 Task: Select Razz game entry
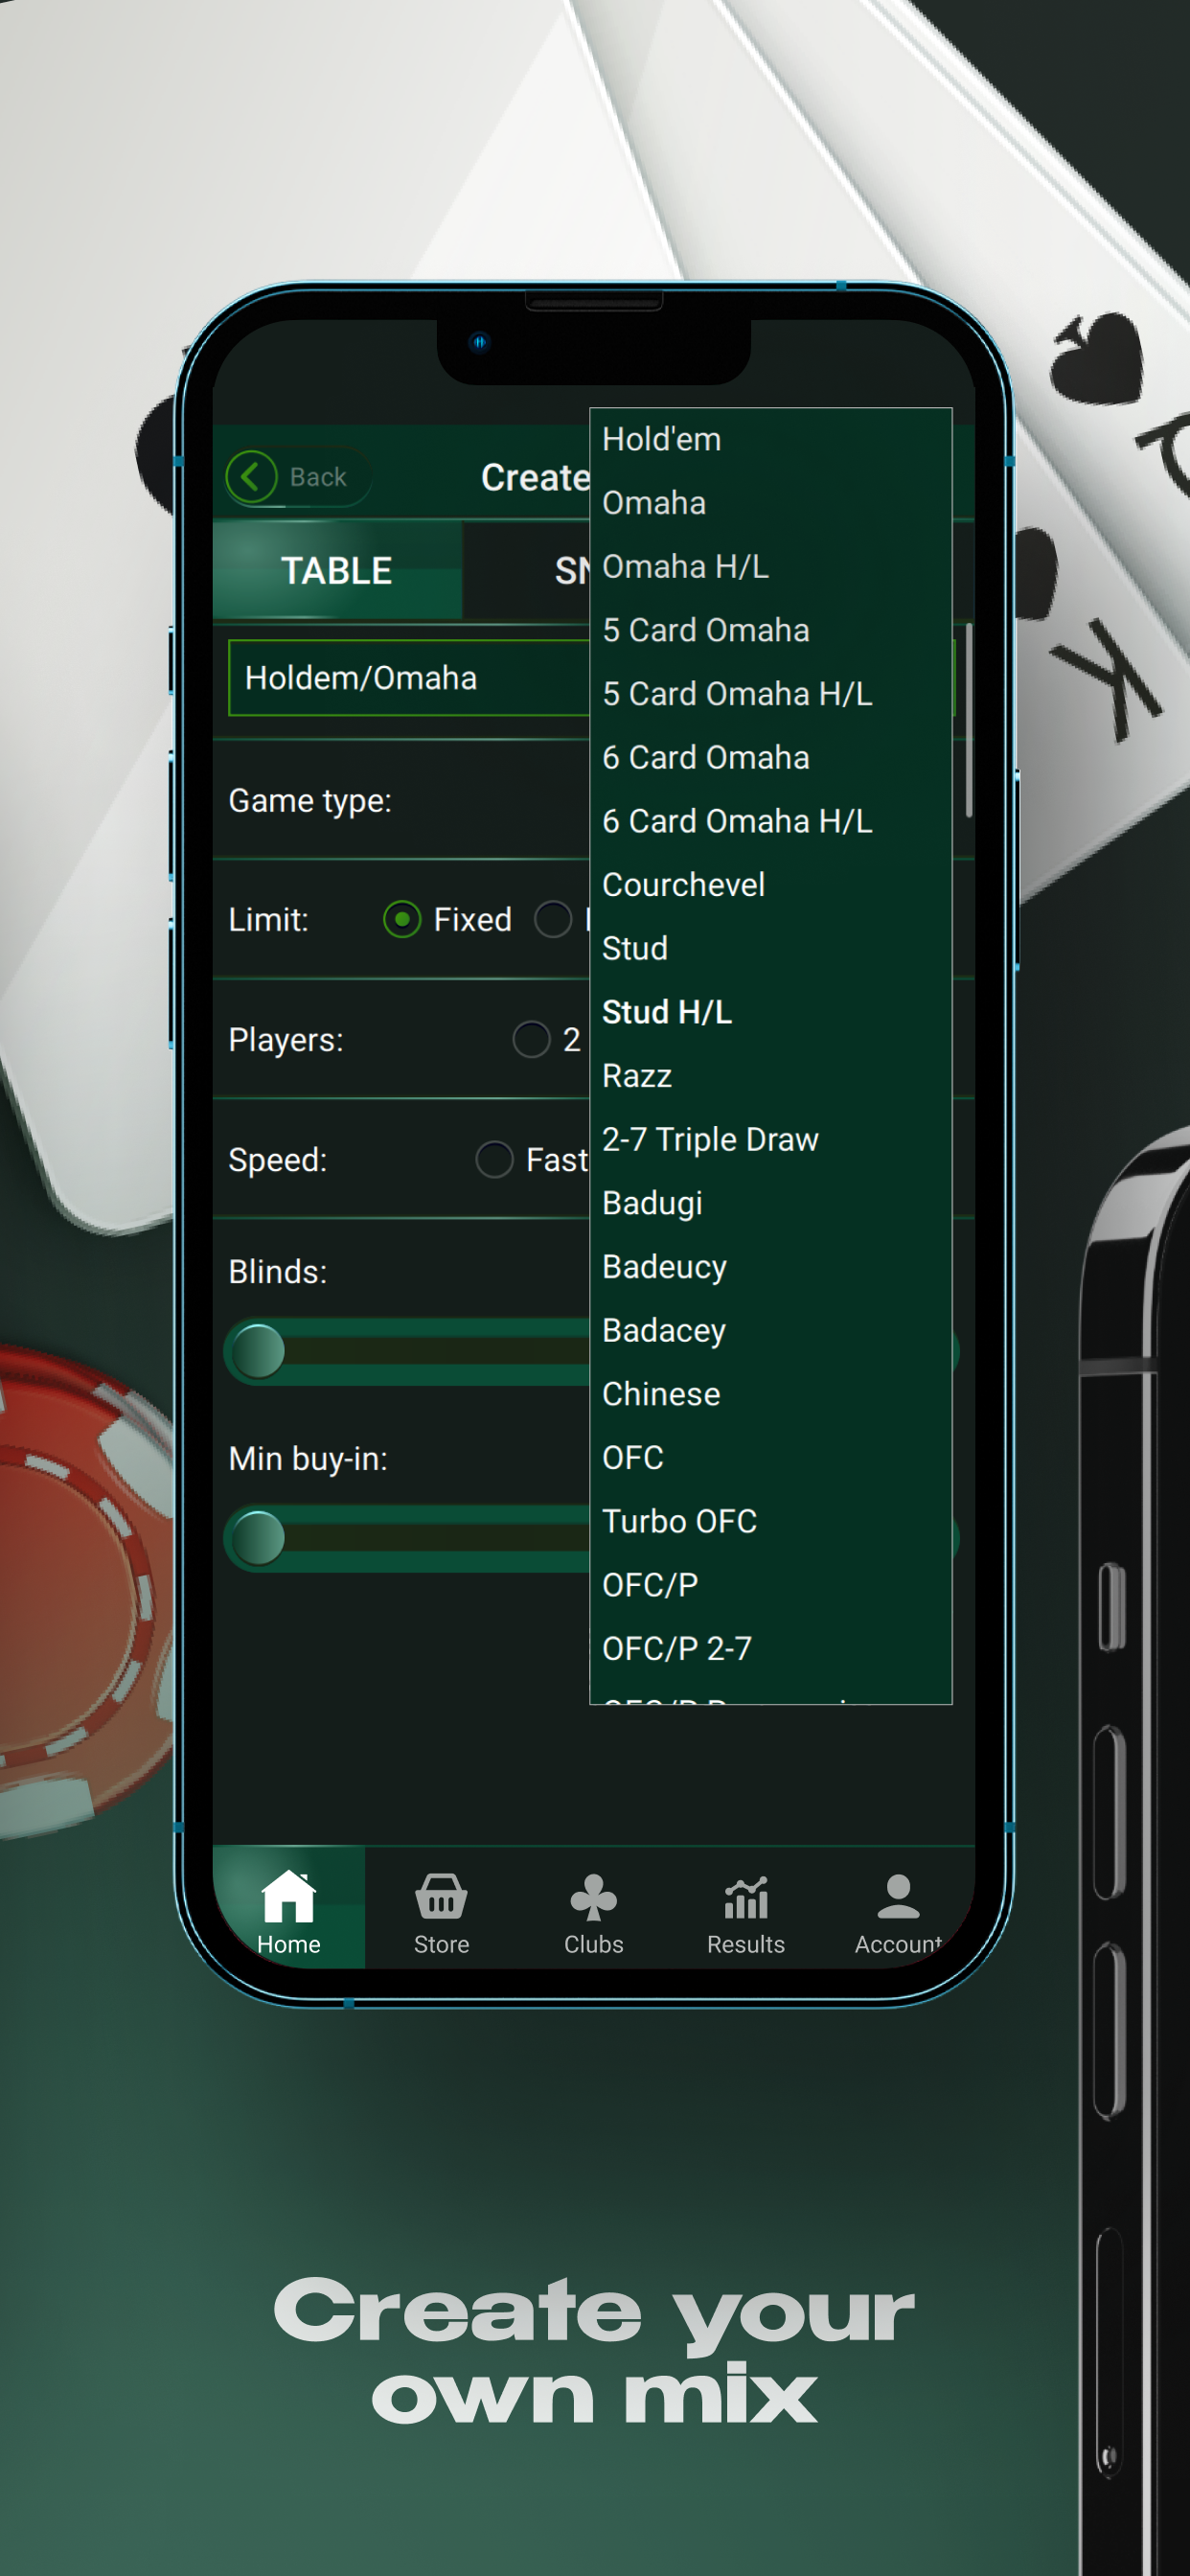[770, 1076]
